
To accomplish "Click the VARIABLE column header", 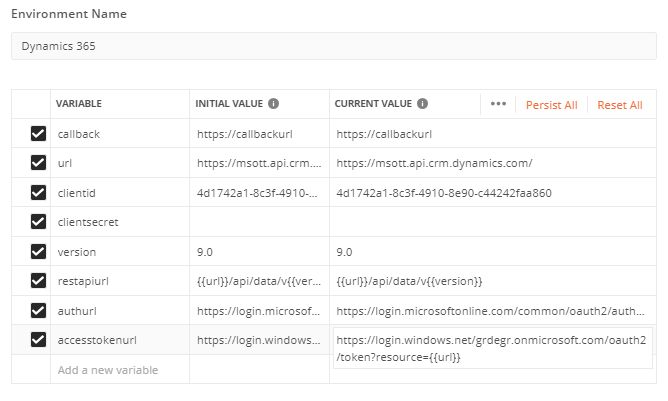I will [79, 104].
